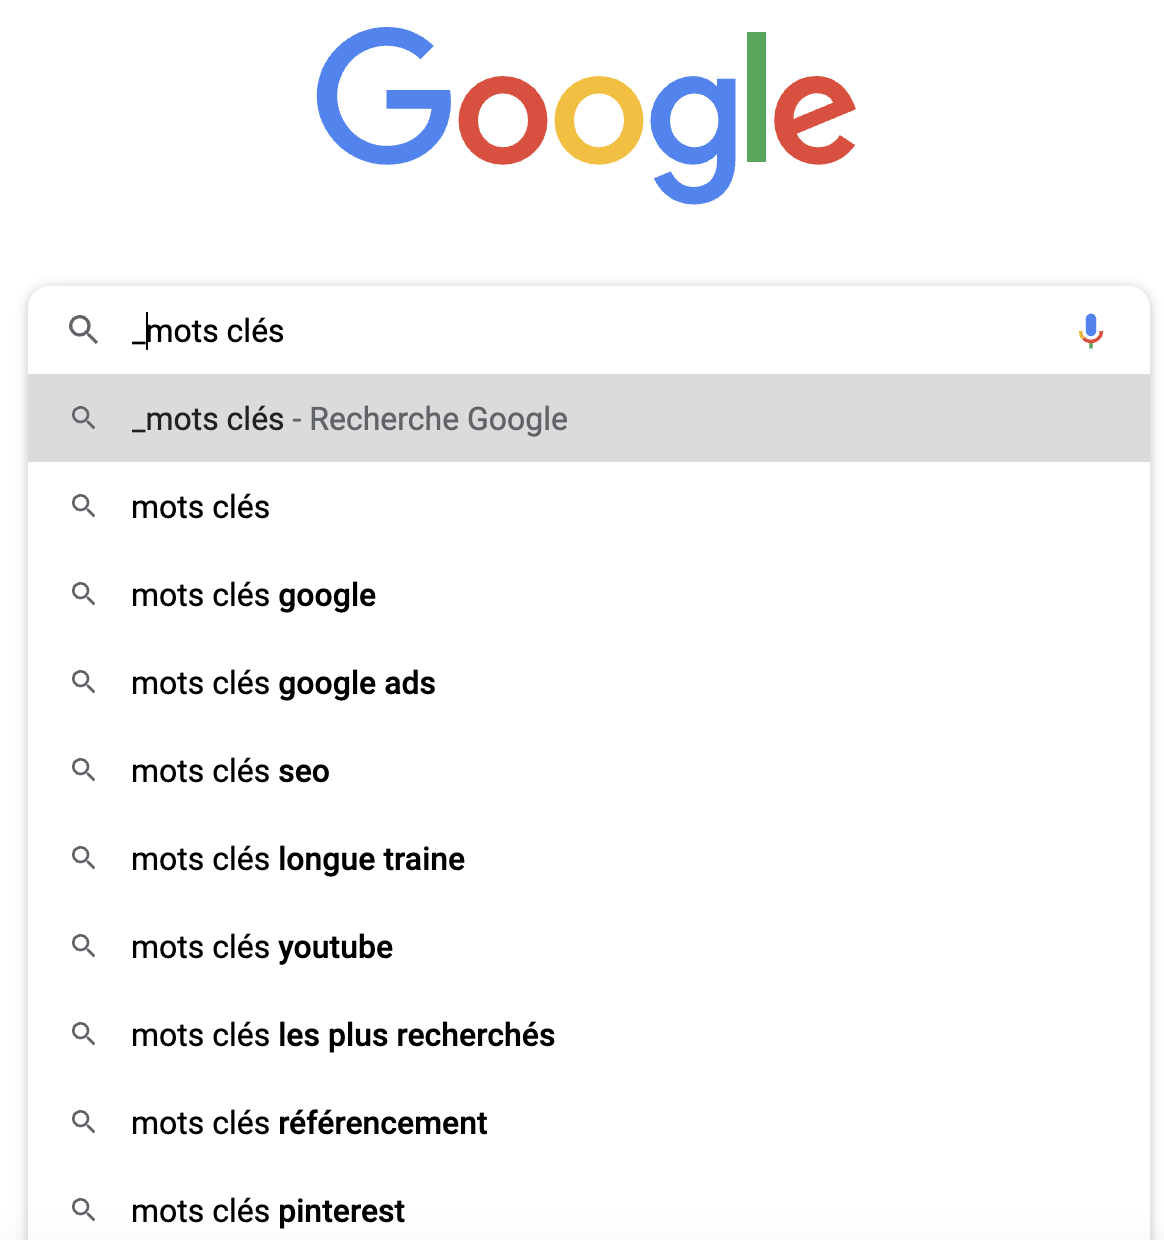Pick the "mots clés google ads" suggestion

[284, 683]
